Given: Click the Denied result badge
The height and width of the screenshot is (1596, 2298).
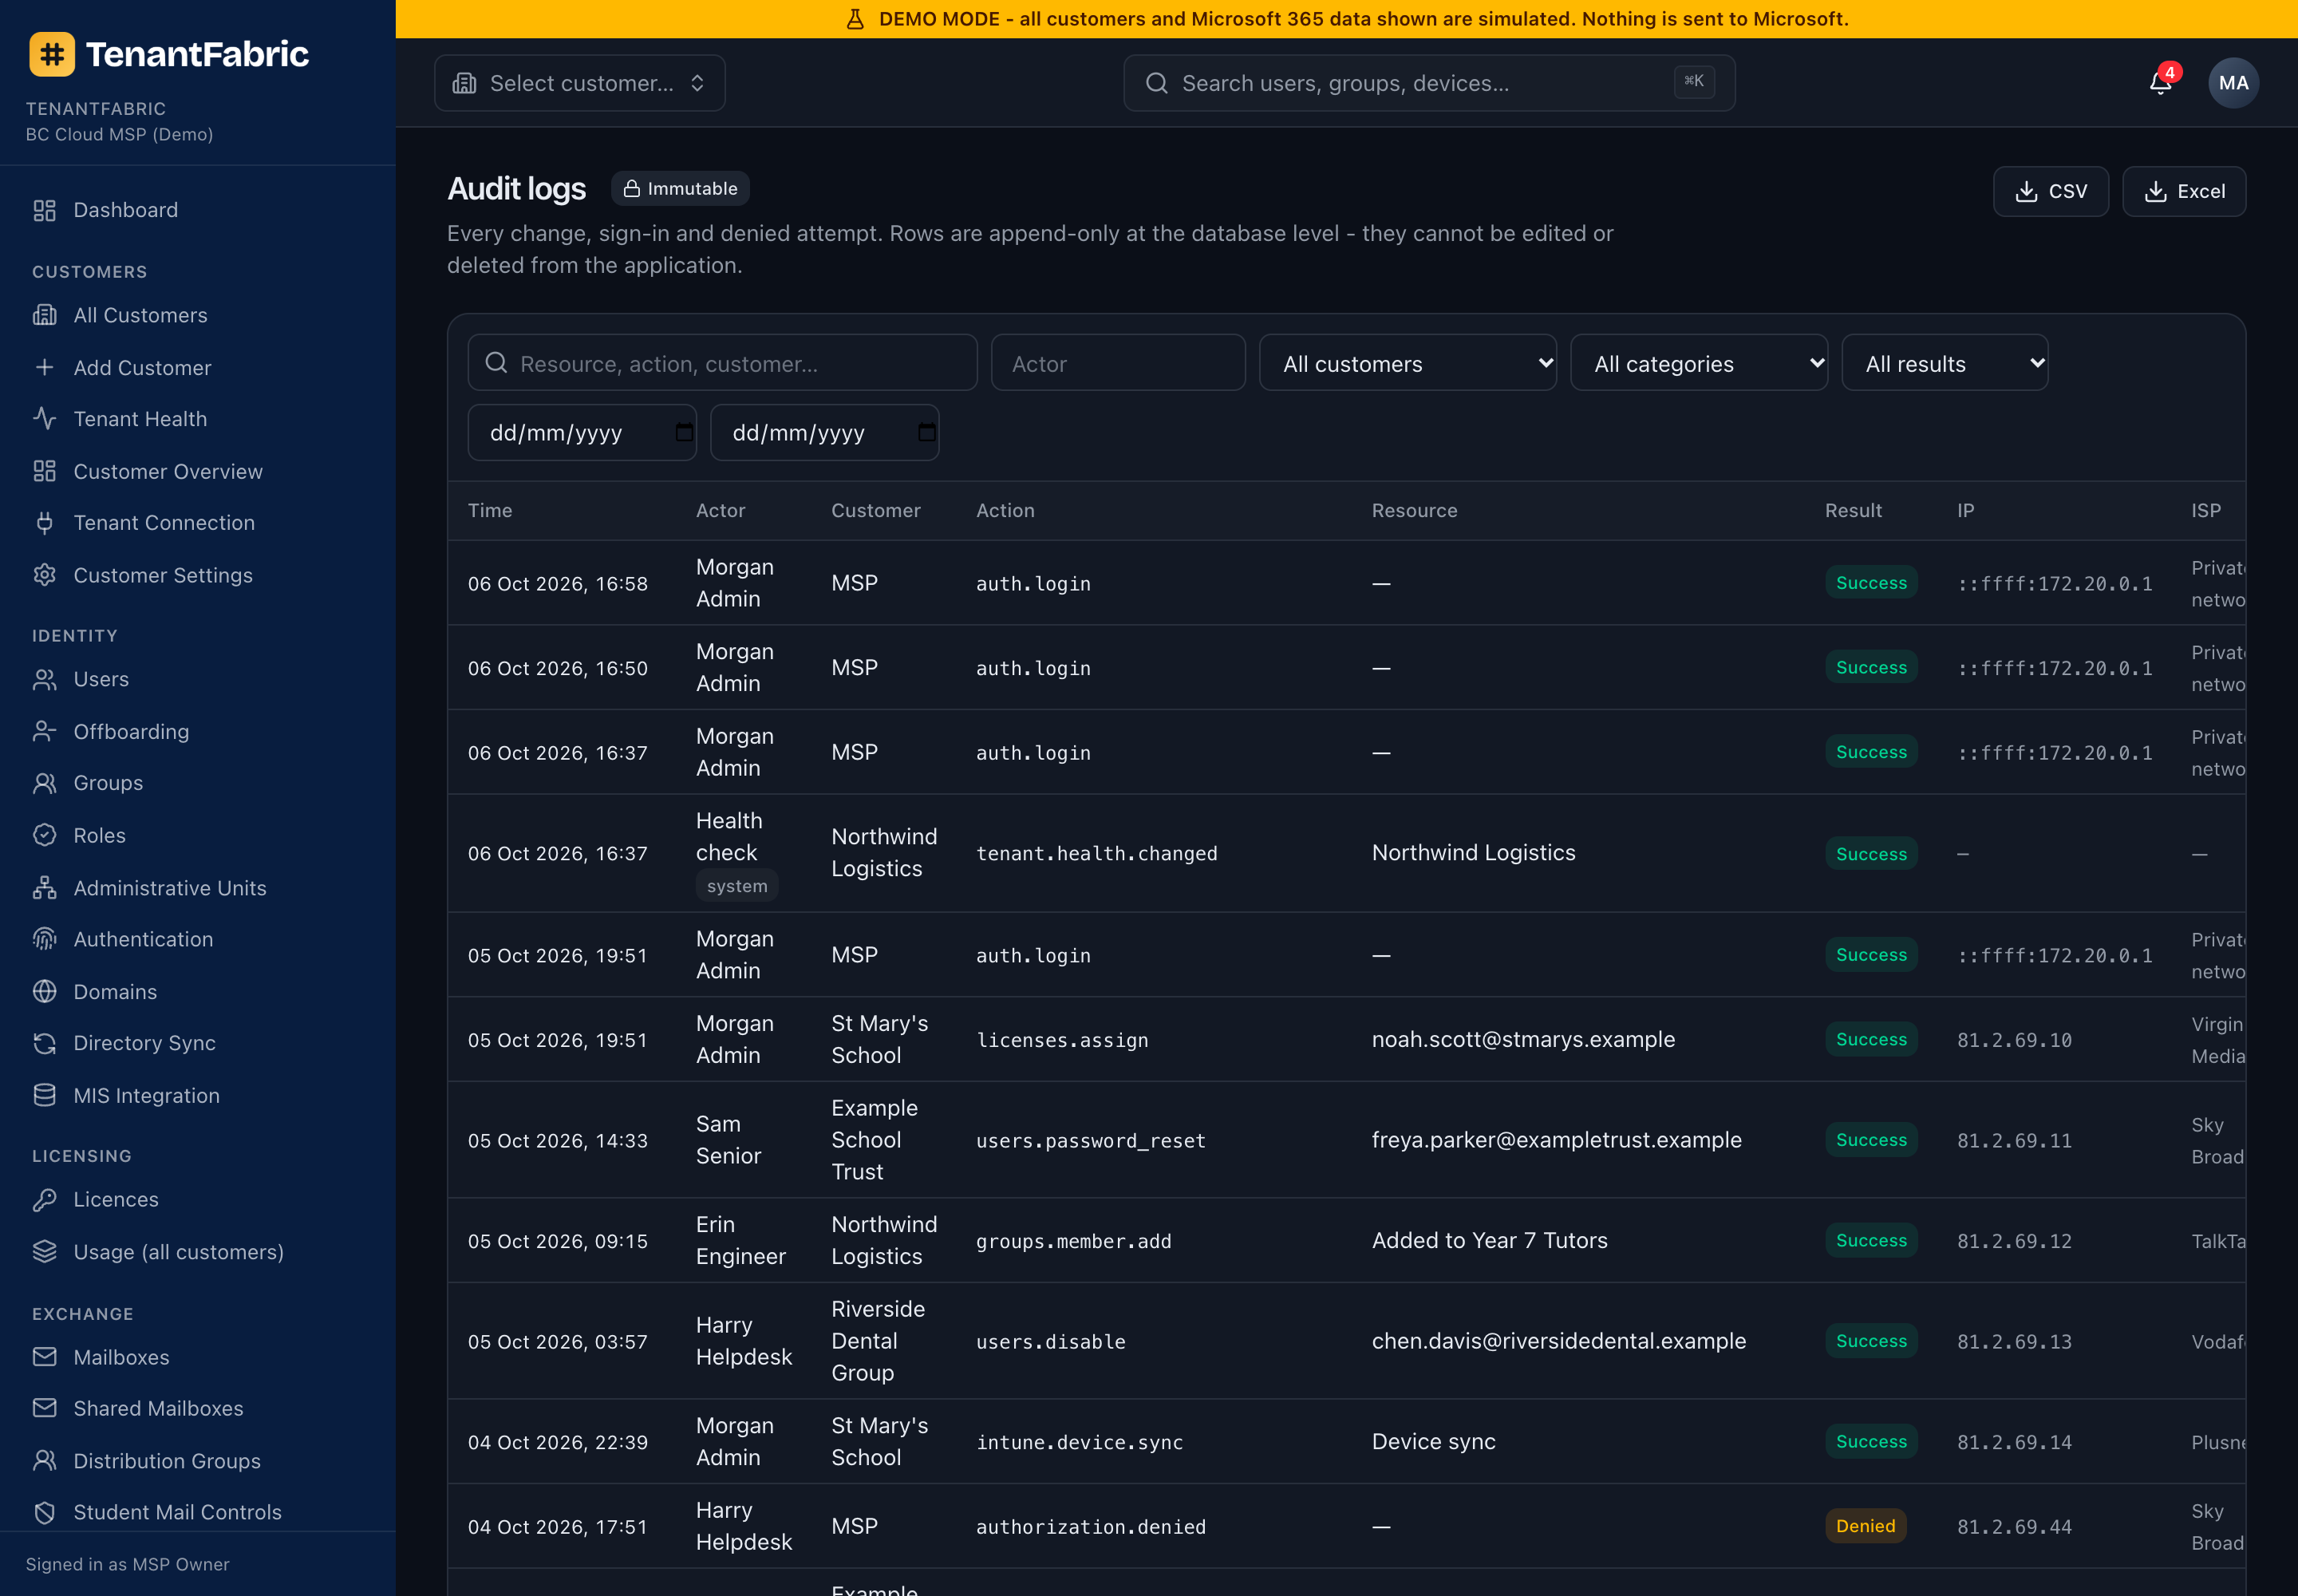Looking at the screenshot, I should (1865, 1526).
